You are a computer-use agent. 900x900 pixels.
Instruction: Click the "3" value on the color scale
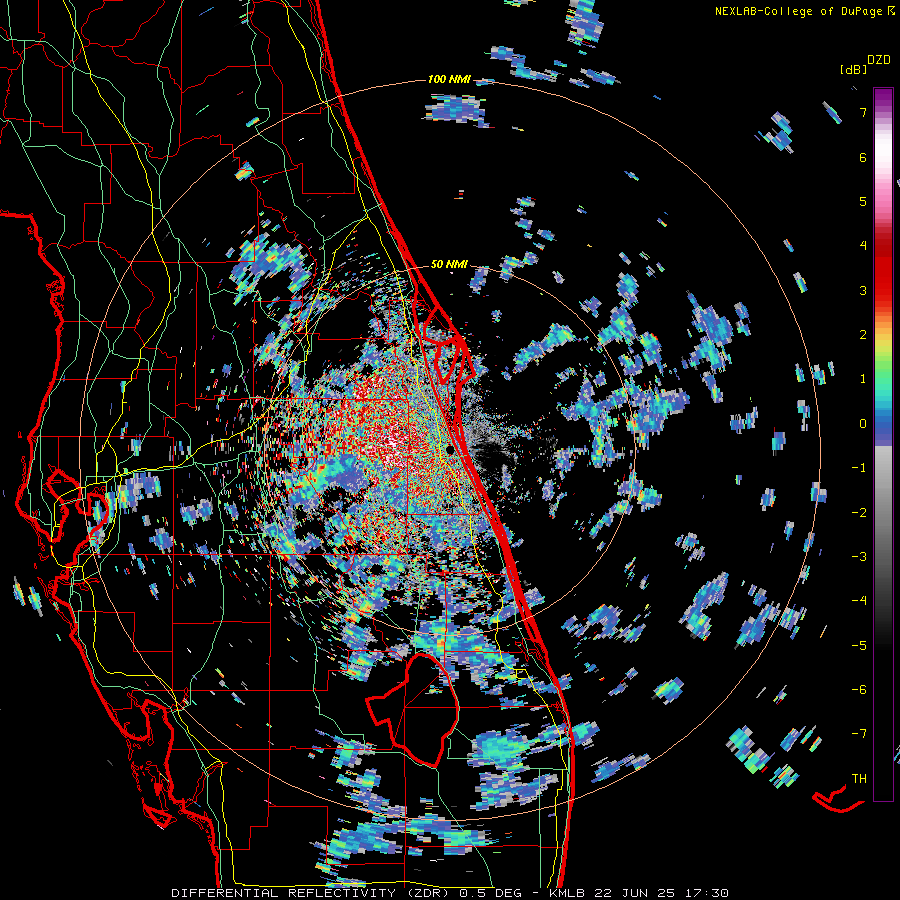click(x=863, y=290)
